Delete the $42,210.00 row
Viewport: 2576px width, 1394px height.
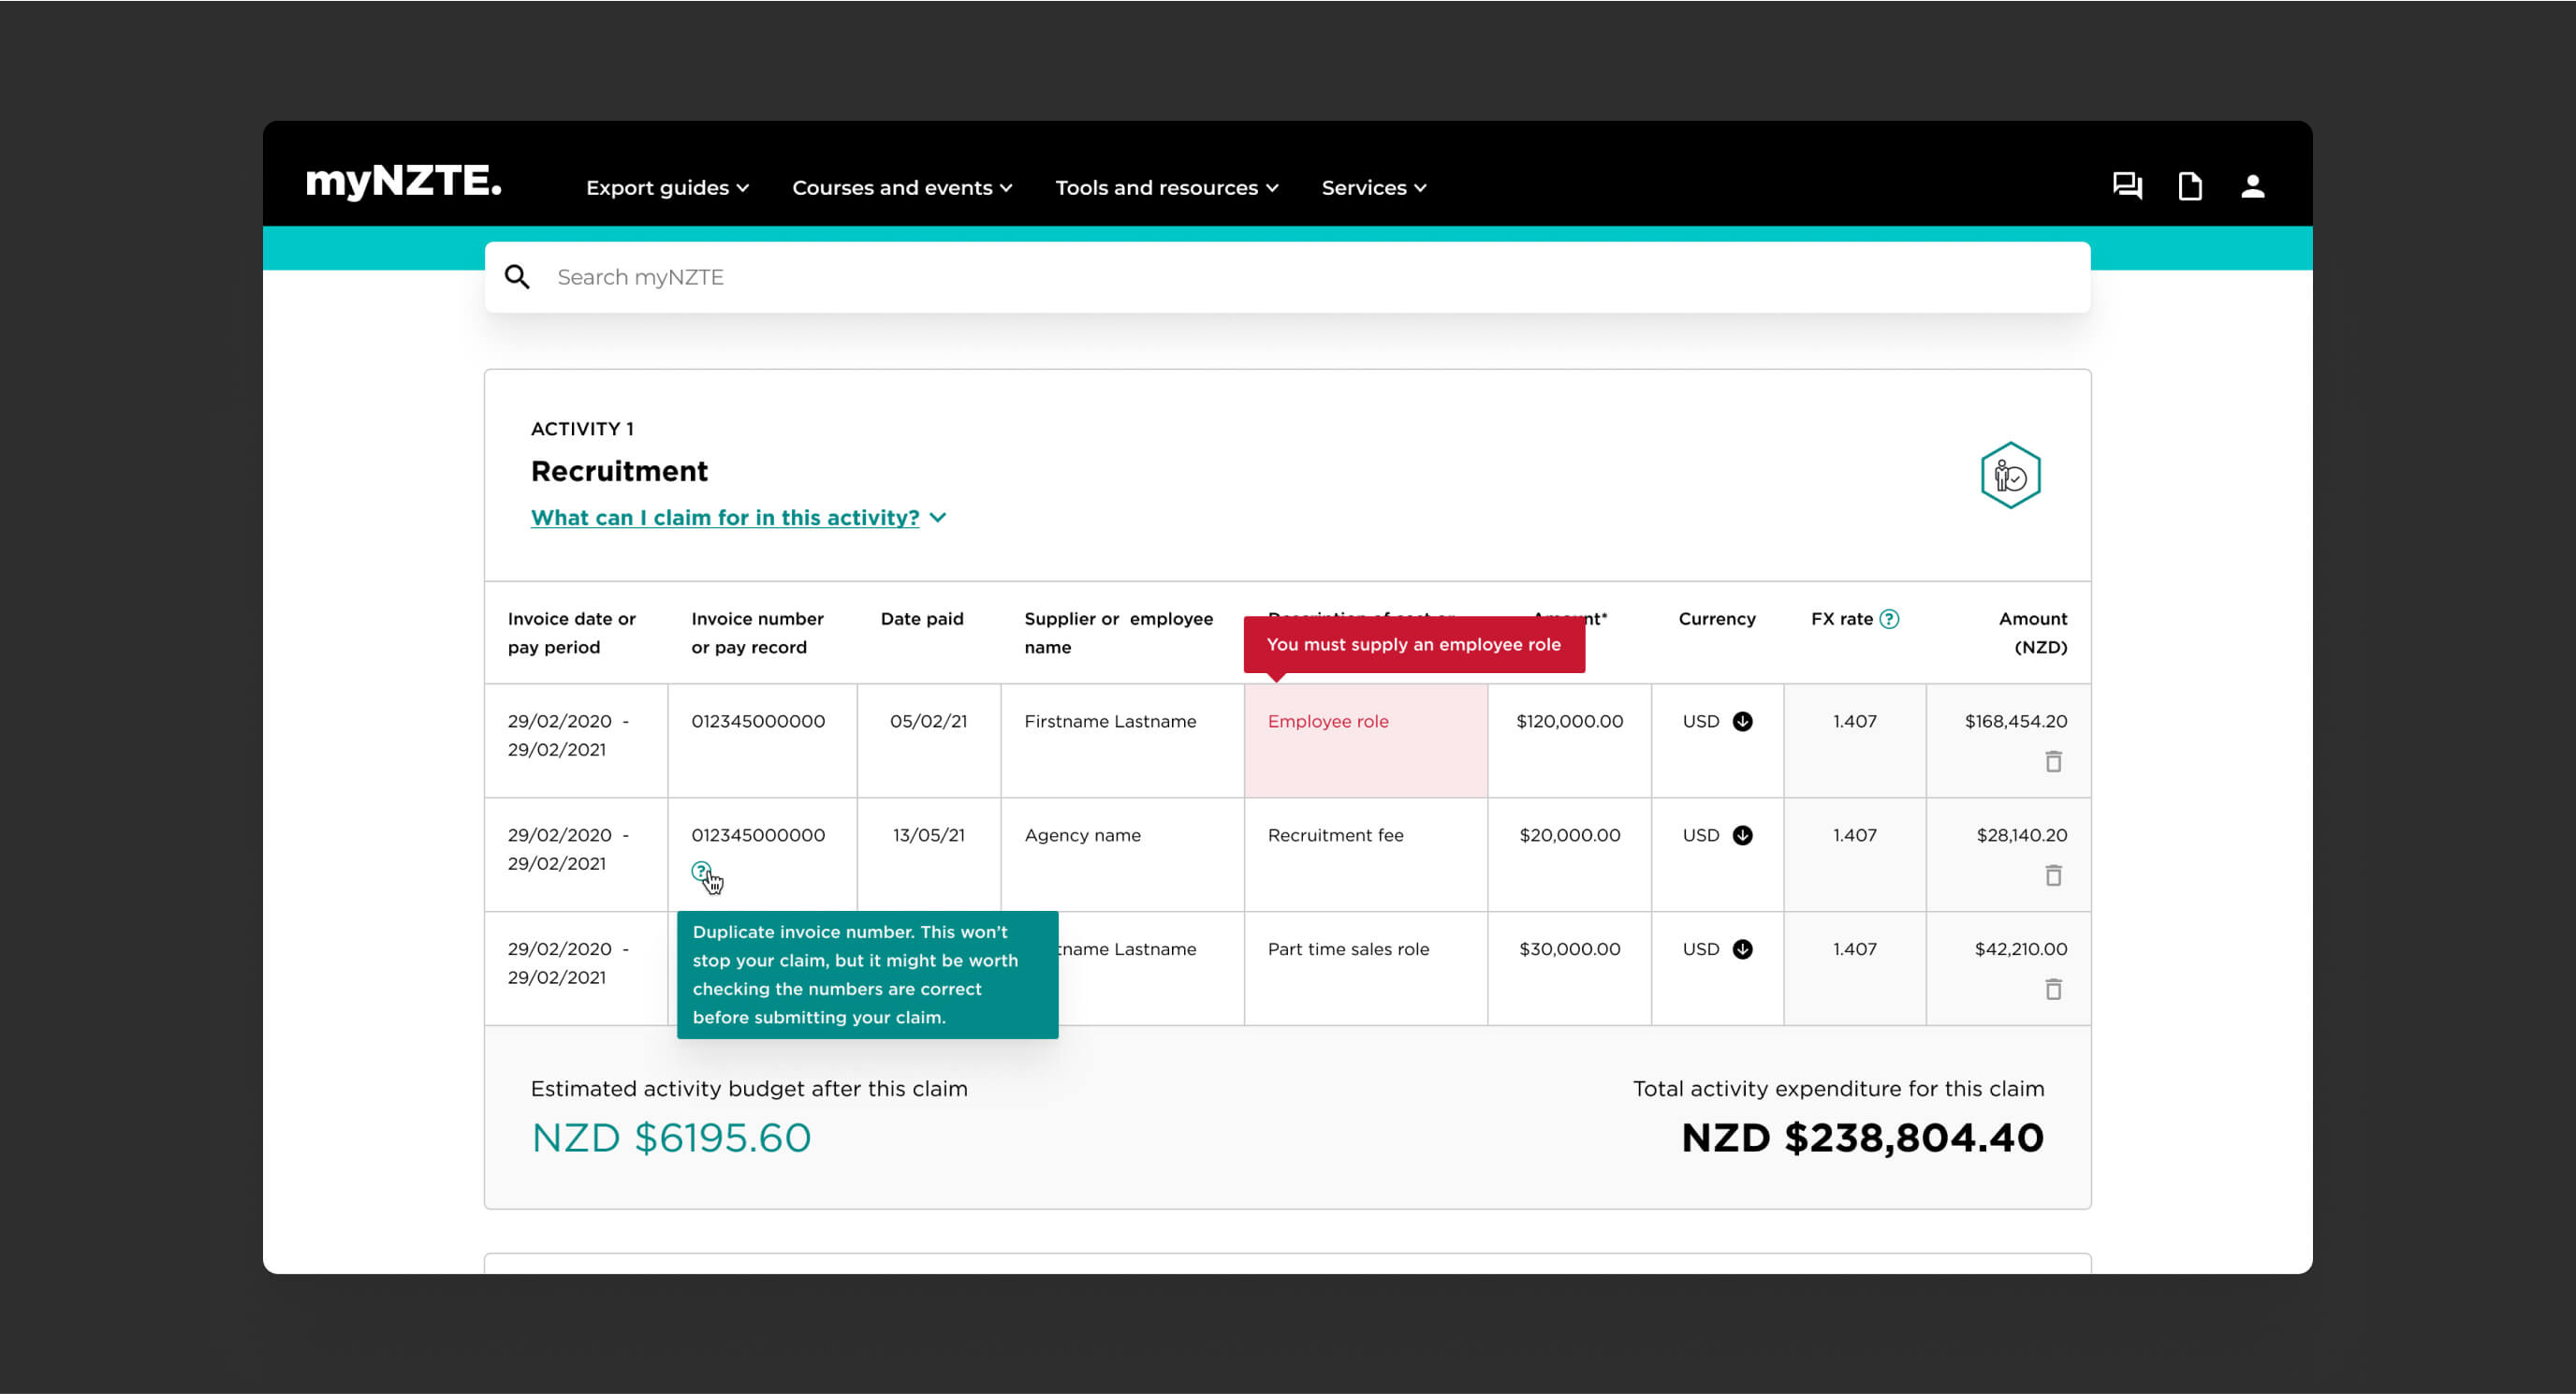tap(2053, 990)
